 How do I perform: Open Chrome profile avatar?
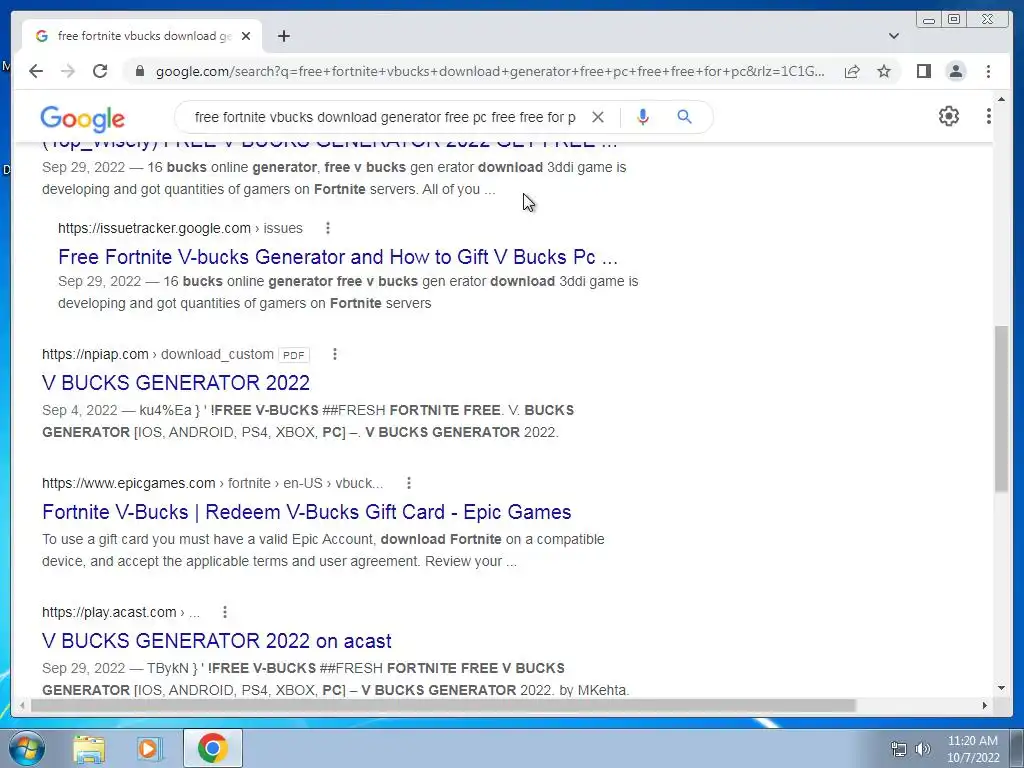tap(955, 71)
